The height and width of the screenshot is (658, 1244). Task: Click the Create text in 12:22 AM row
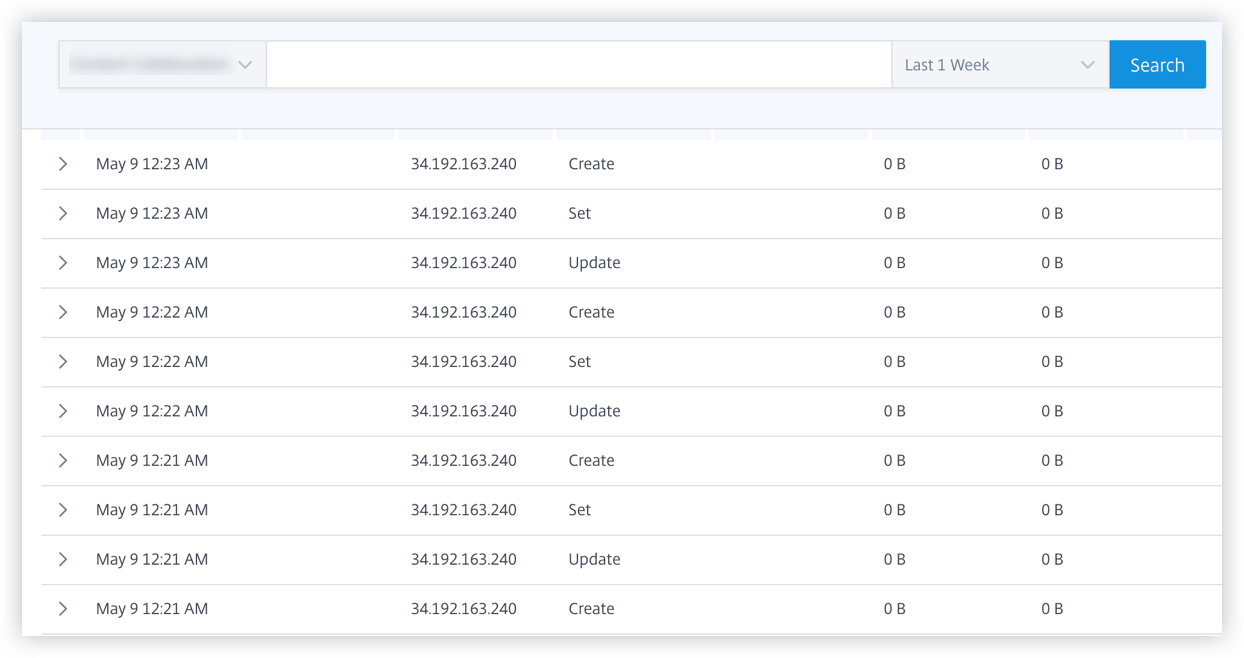[591, 312]
